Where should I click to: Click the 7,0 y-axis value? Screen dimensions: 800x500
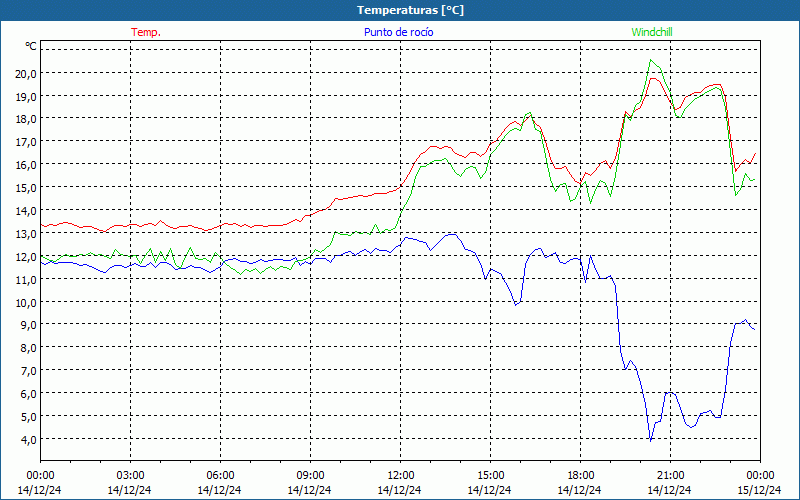pyautogui.click(x=28, y=371)
